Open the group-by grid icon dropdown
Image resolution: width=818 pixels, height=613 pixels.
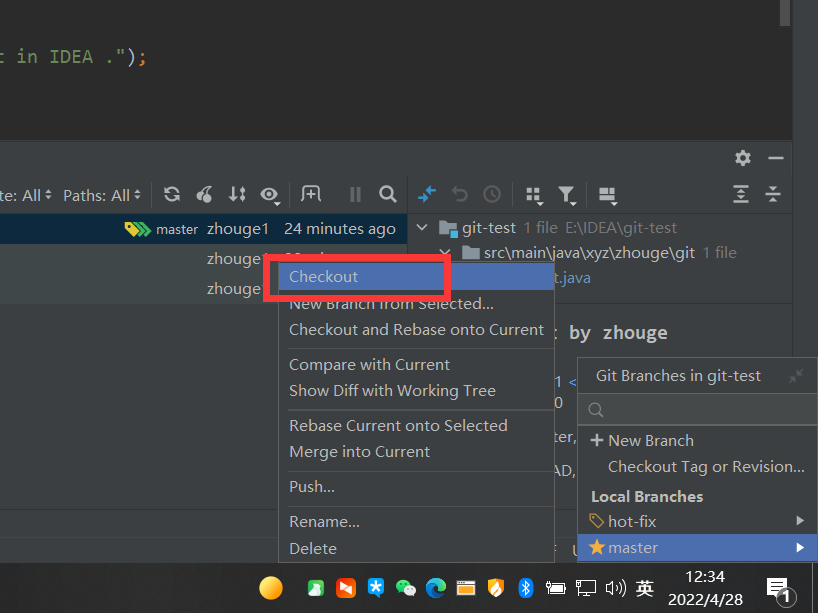tap(534, 196)
